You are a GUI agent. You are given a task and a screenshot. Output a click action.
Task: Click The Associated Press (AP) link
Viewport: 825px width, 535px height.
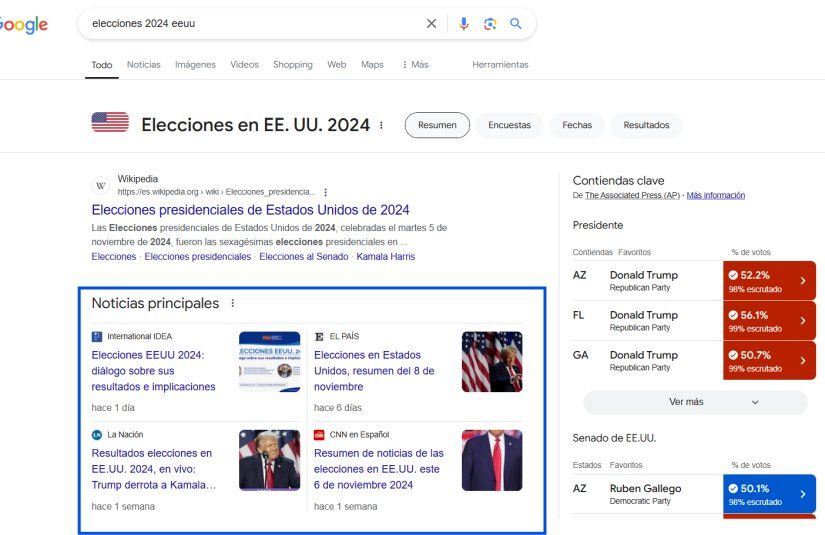pyautogui.click(x=632, y=196)
